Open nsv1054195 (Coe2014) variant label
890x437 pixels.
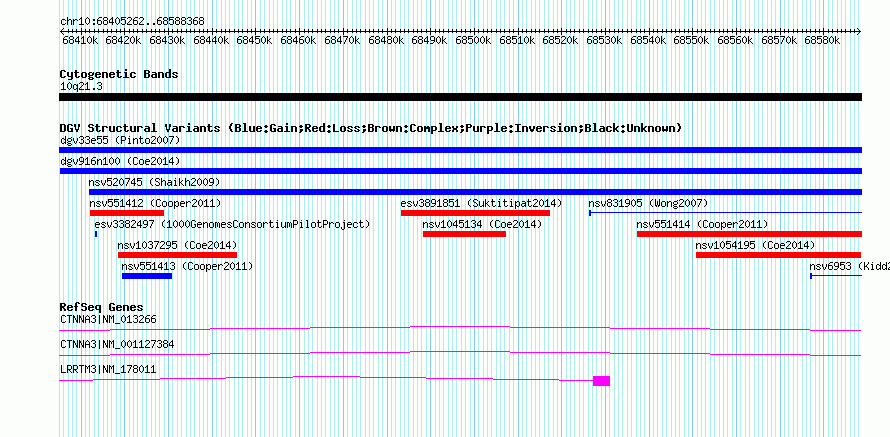pos(755,245)
